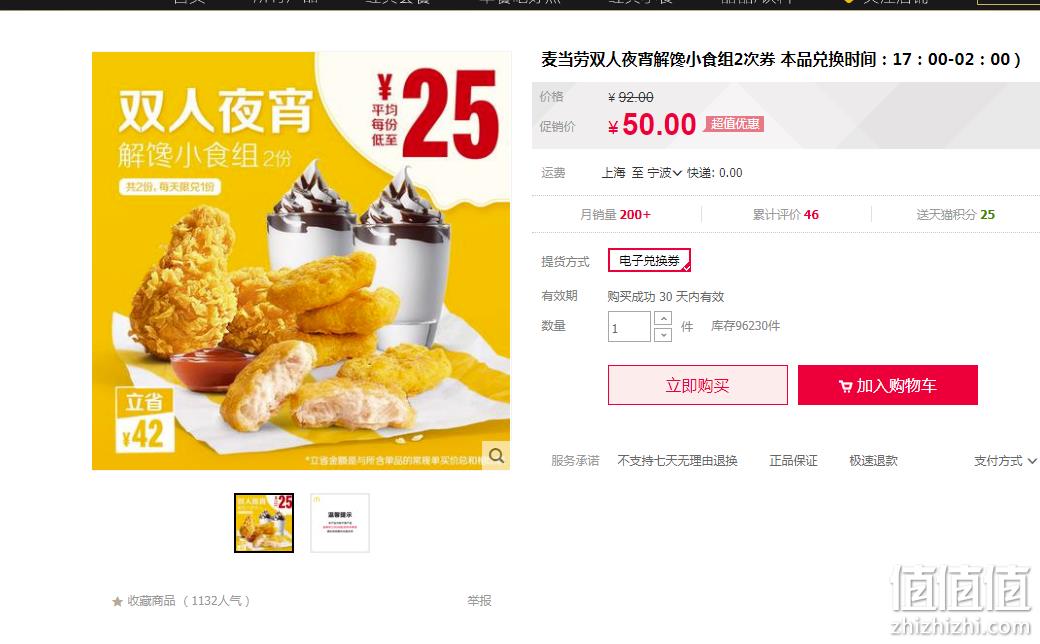
Task: Click the 立即购买 button
Action: 698,385
